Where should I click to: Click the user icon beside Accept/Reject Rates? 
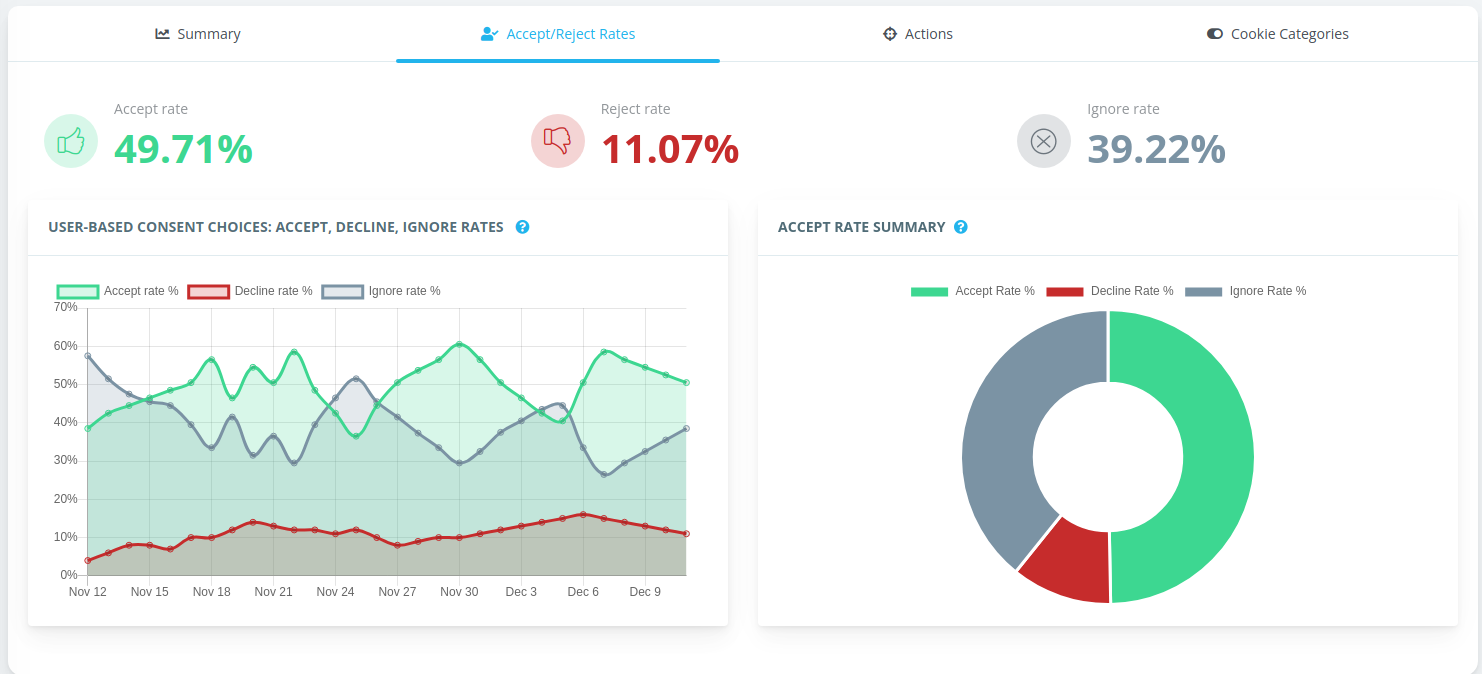488,33
